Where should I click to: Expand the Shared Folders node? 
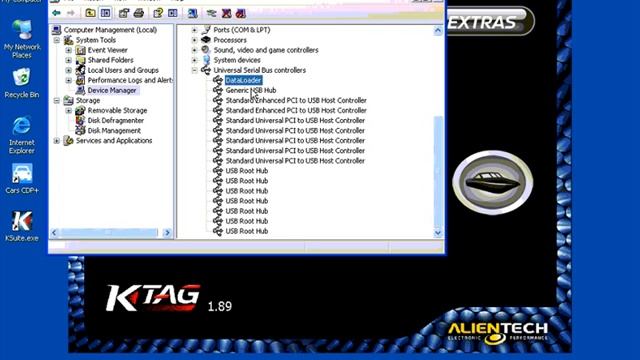[69, 60]
